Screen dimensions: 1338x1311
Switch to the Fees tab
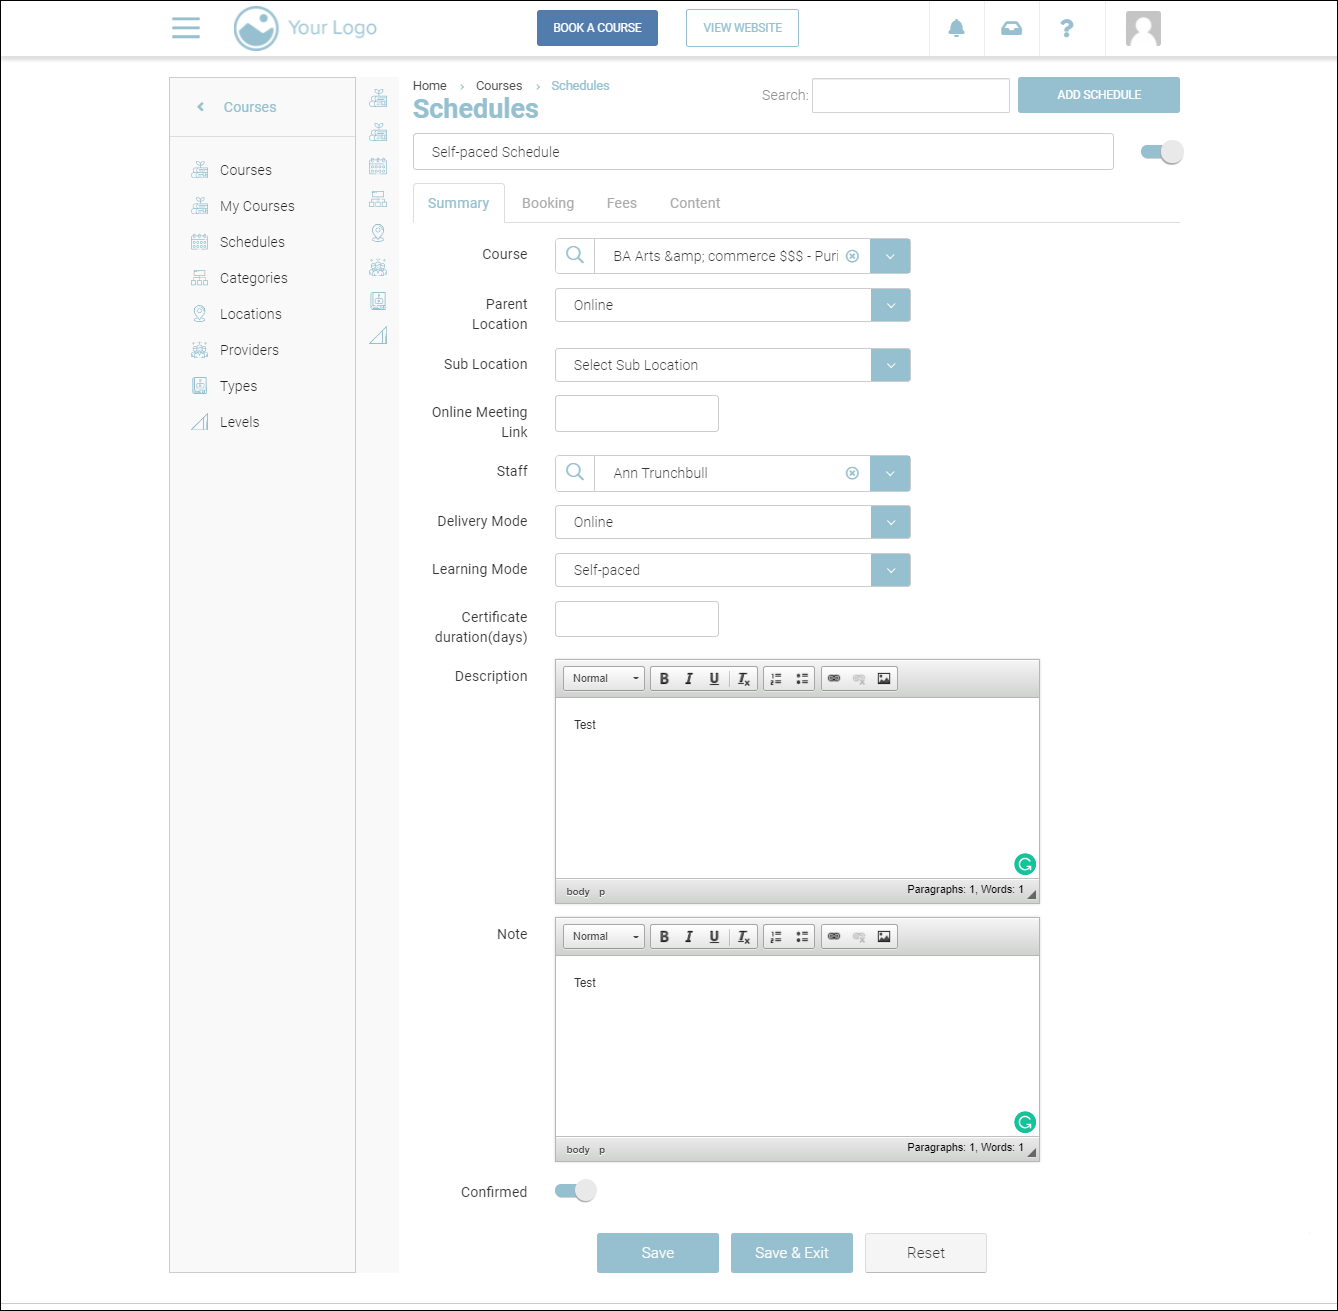pyautogui.click(x=621, y=203)
